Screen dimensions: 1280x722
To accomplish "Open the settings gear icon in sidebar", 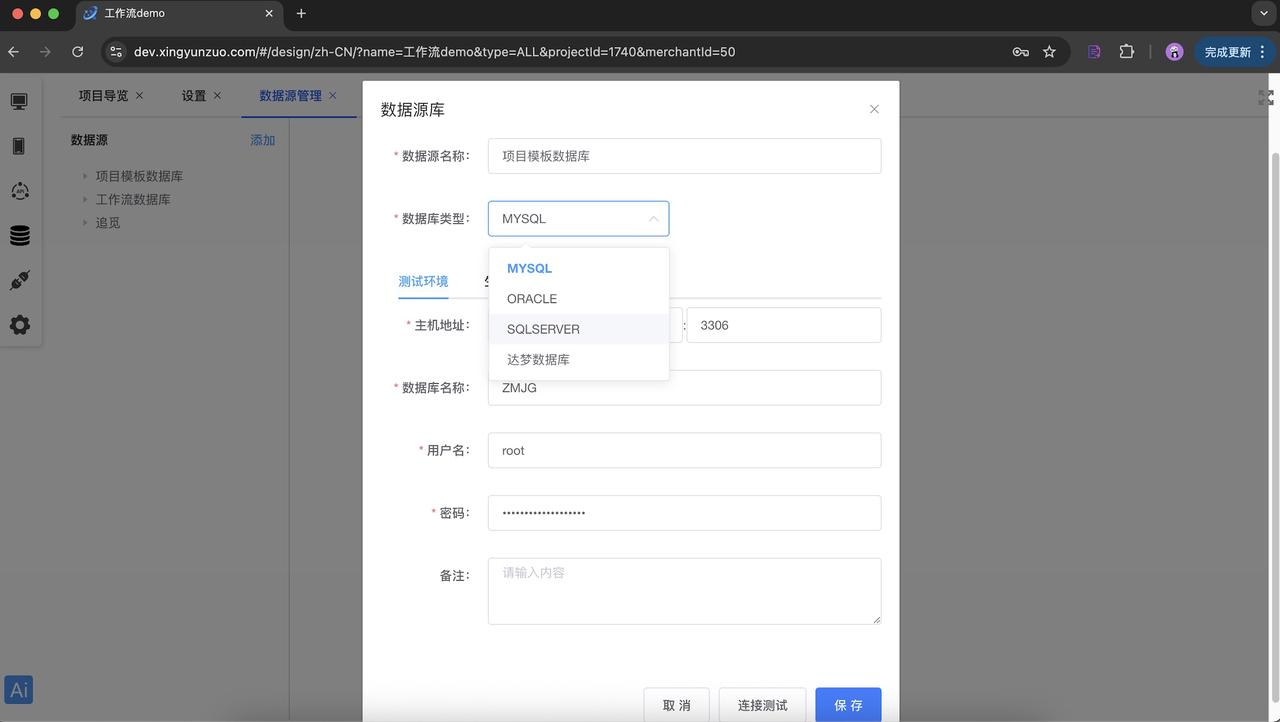I will tap(19, 325).
